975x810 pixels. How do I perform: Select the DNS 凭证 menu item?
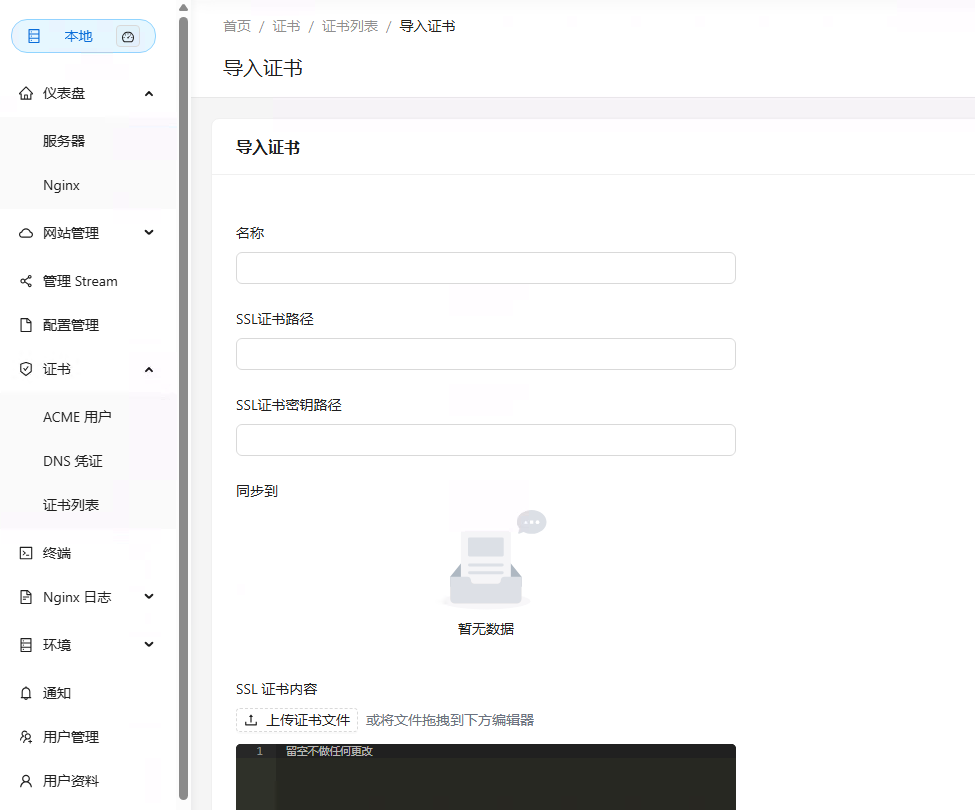(72, 460)
